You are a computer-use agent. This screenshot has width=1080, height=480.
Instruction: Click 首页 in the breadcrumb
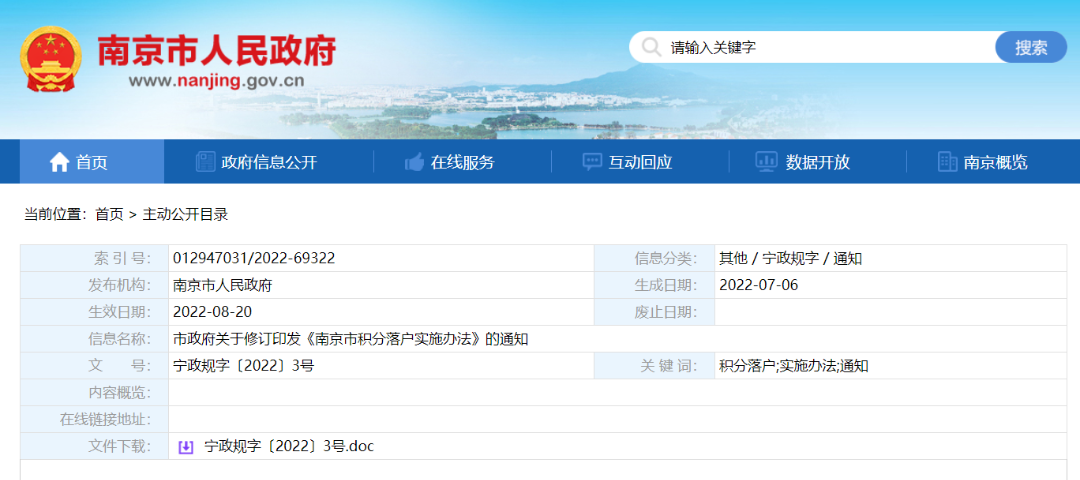point(109,214)
